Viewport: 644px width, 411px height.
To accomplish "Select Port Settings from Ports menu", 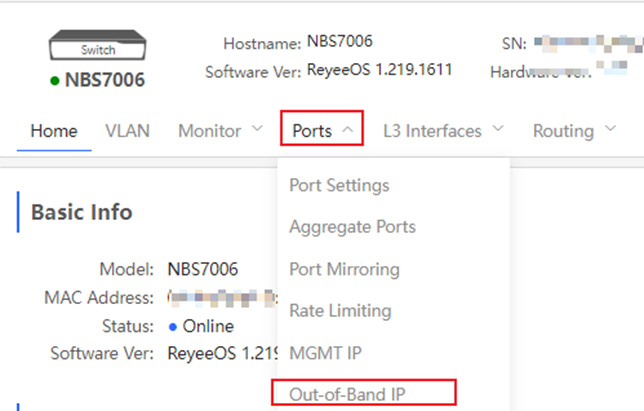I will tap(339, 185).
